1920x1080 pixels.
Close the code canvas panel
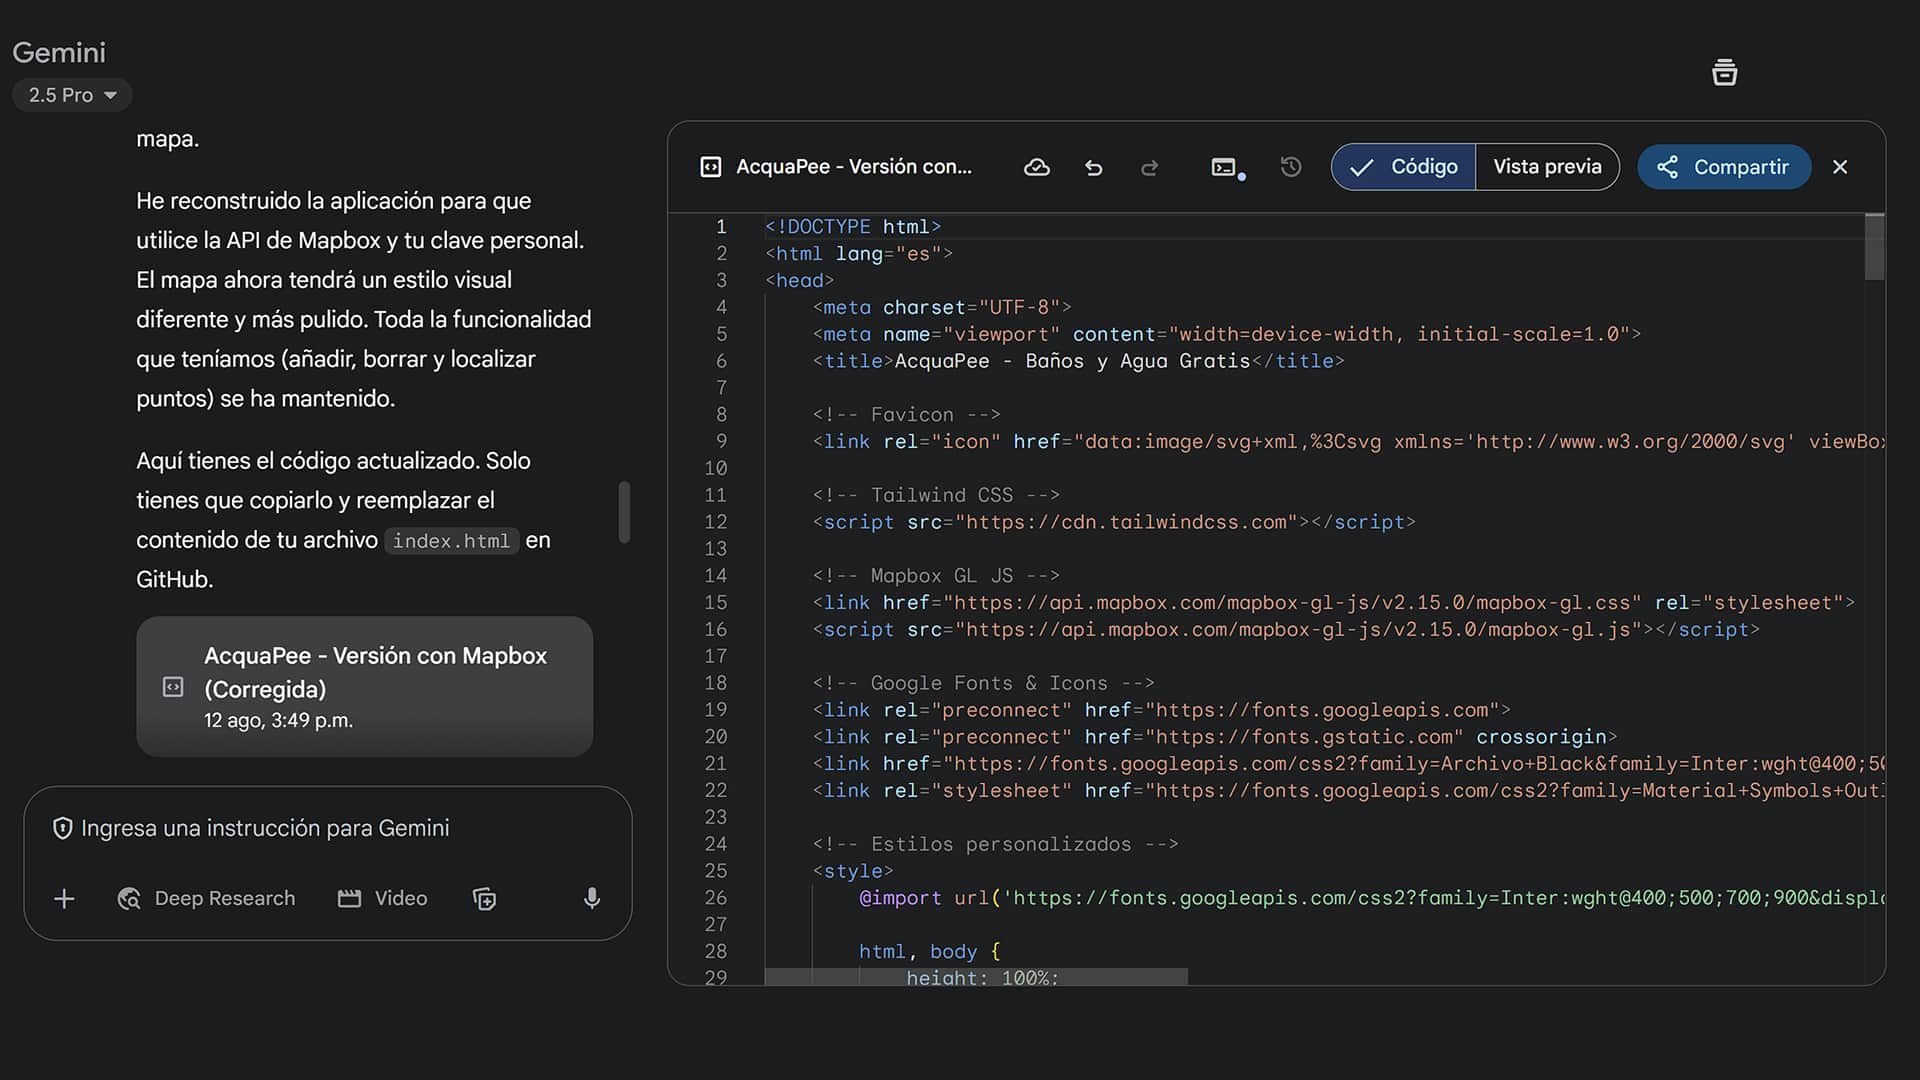[x=1840, y=167]
